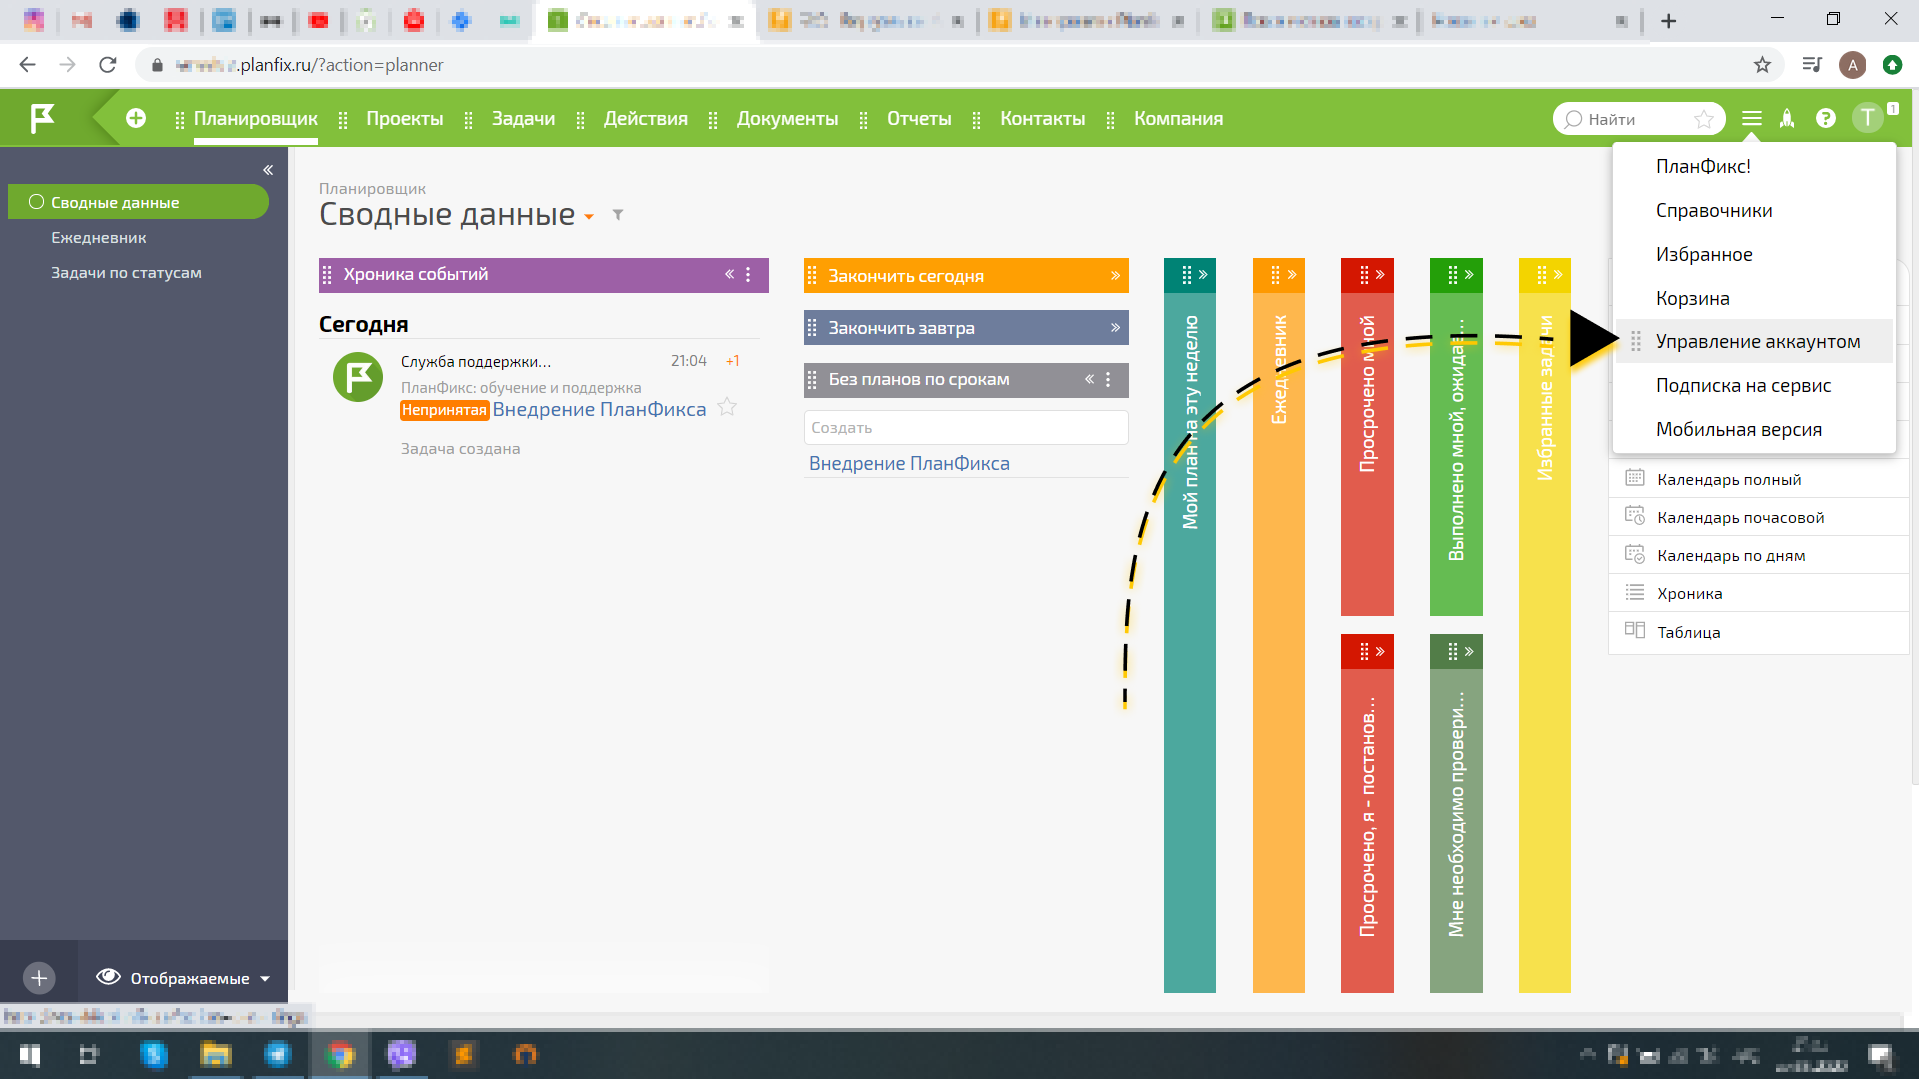
Task: Choose "Управление аккаунтом" in the open menu
Action: coord(1757,341)
